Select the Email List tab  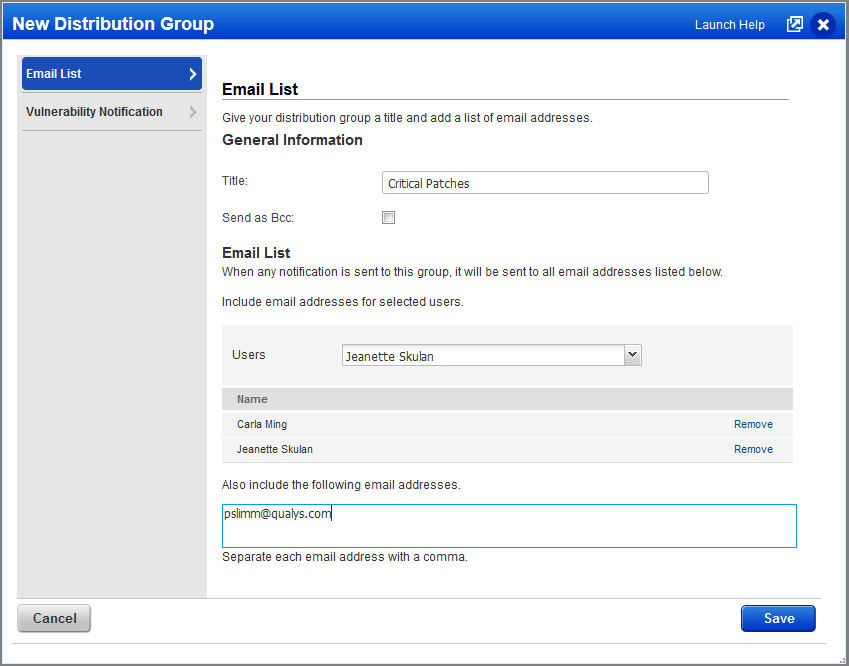[x=112, y=74]
